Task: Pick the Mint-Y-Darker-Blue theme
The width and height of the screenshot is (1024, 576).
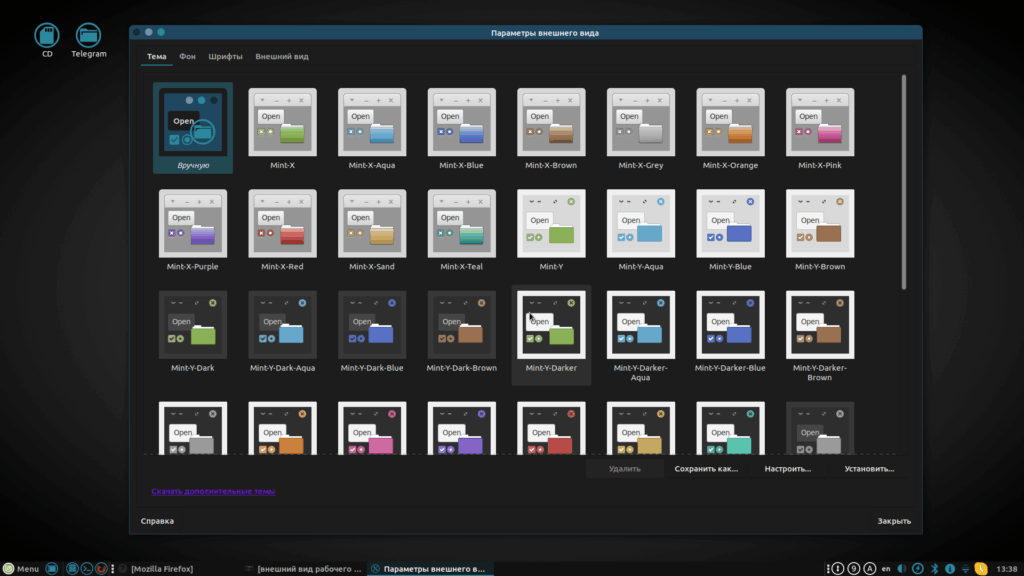Action: tap(730, 331)
